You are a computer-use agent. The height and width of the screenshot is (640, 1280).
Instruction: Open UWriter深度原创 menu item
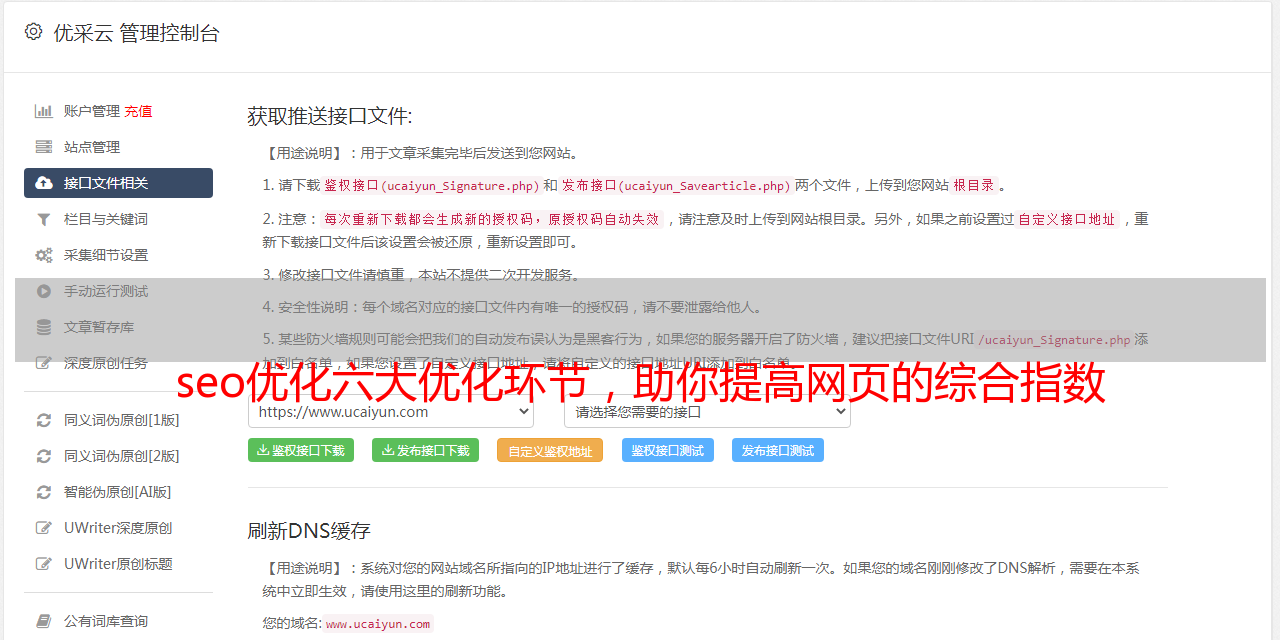pos(118,528)
